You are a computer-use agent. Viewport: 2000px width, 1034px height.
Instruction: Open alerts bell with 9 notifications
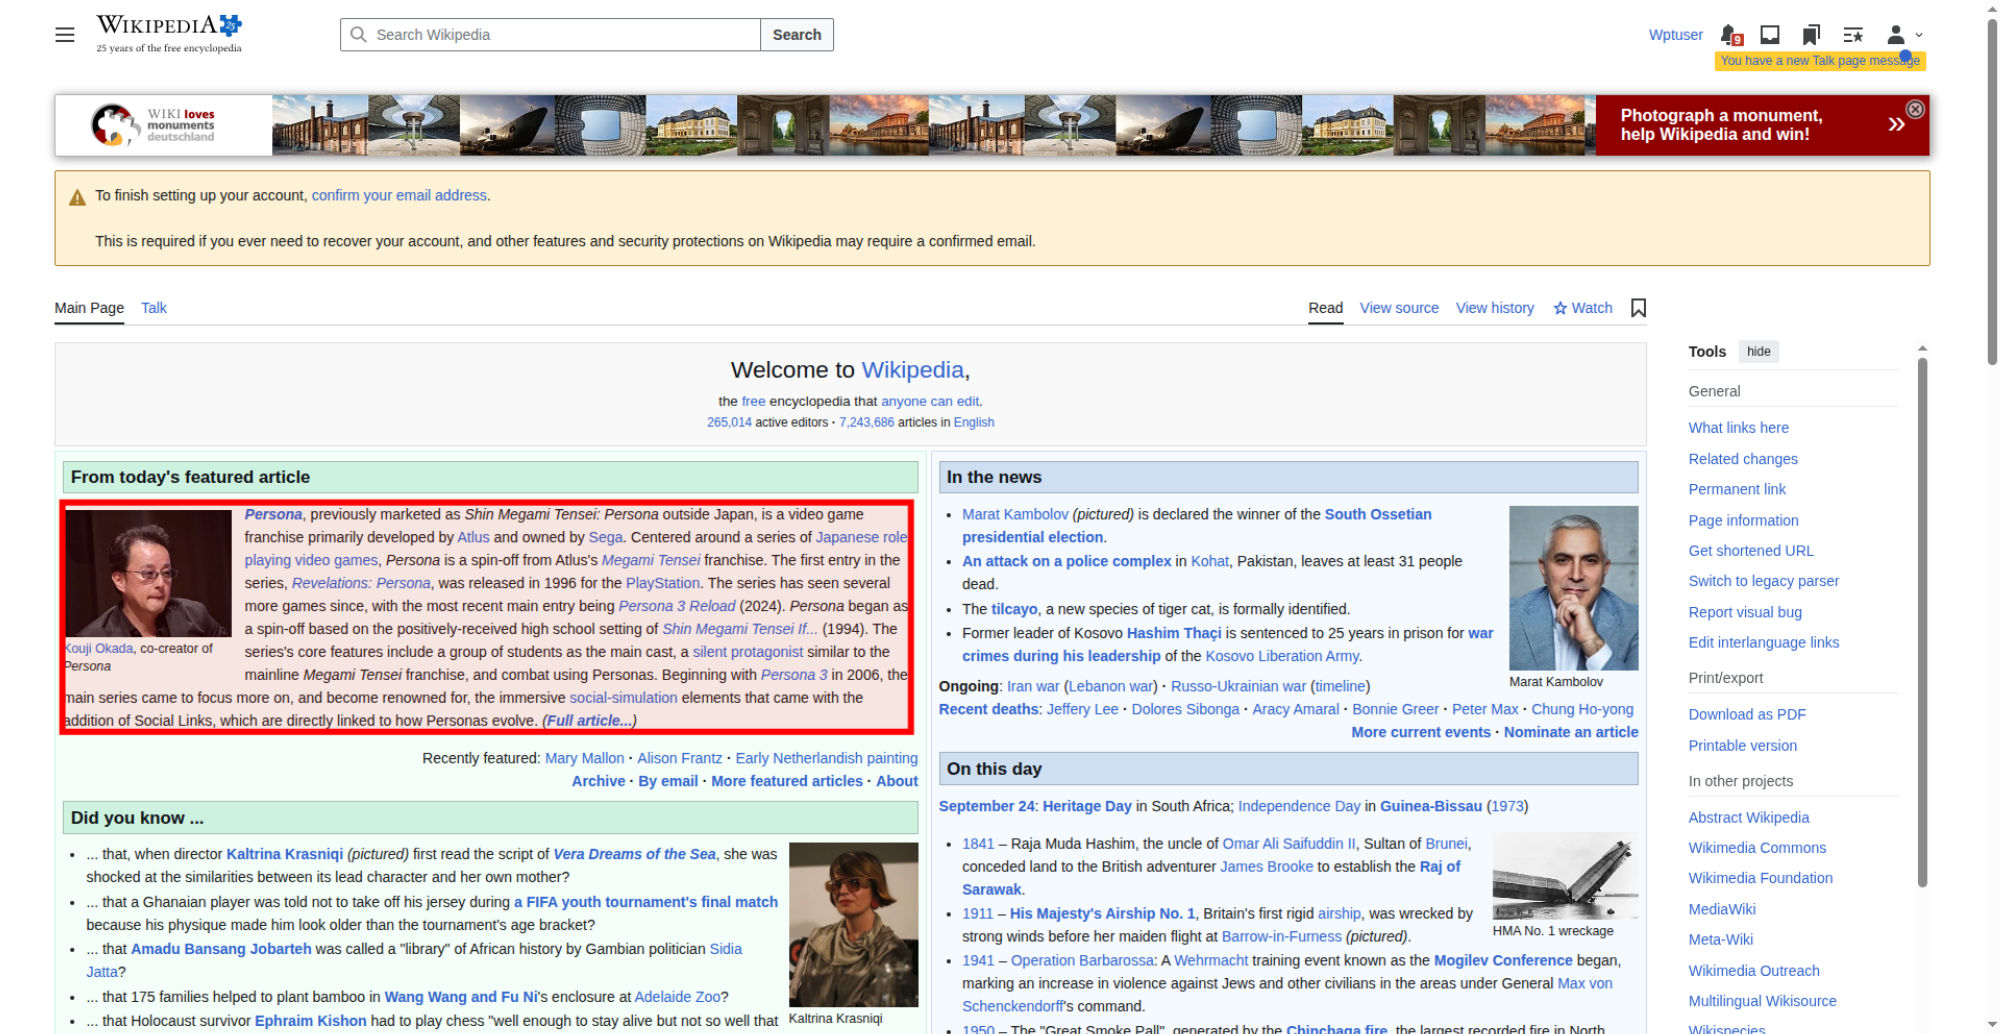[1731, 35]
